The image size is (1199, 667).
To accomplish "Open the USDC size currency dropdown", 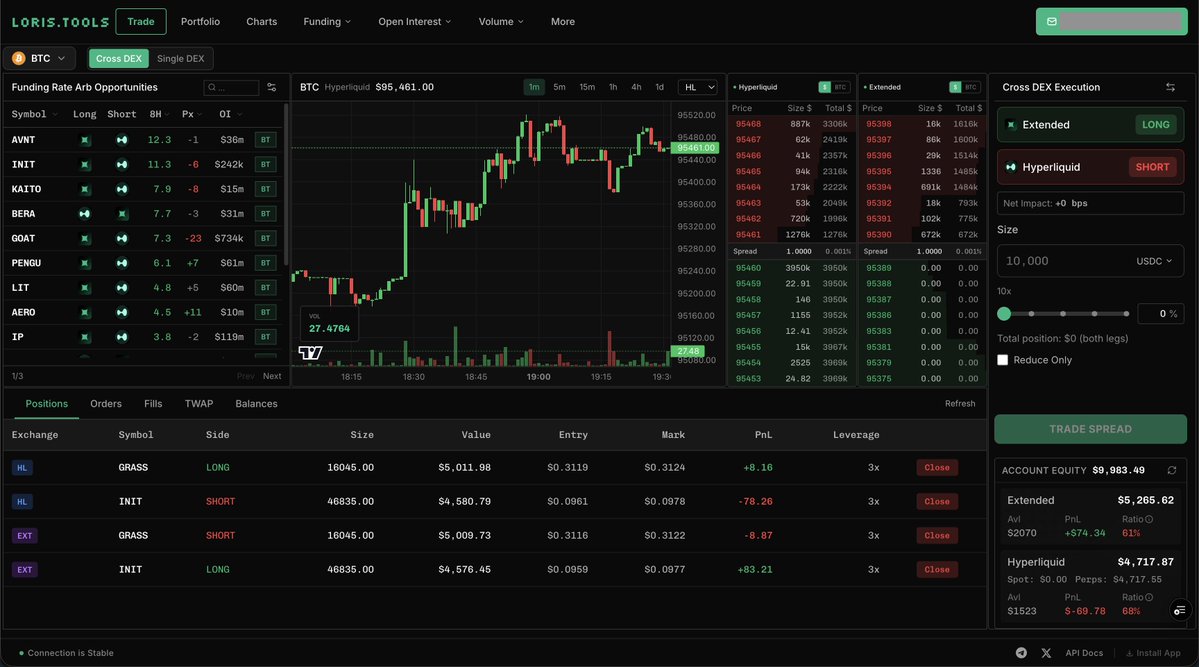I will [1156, 260].
